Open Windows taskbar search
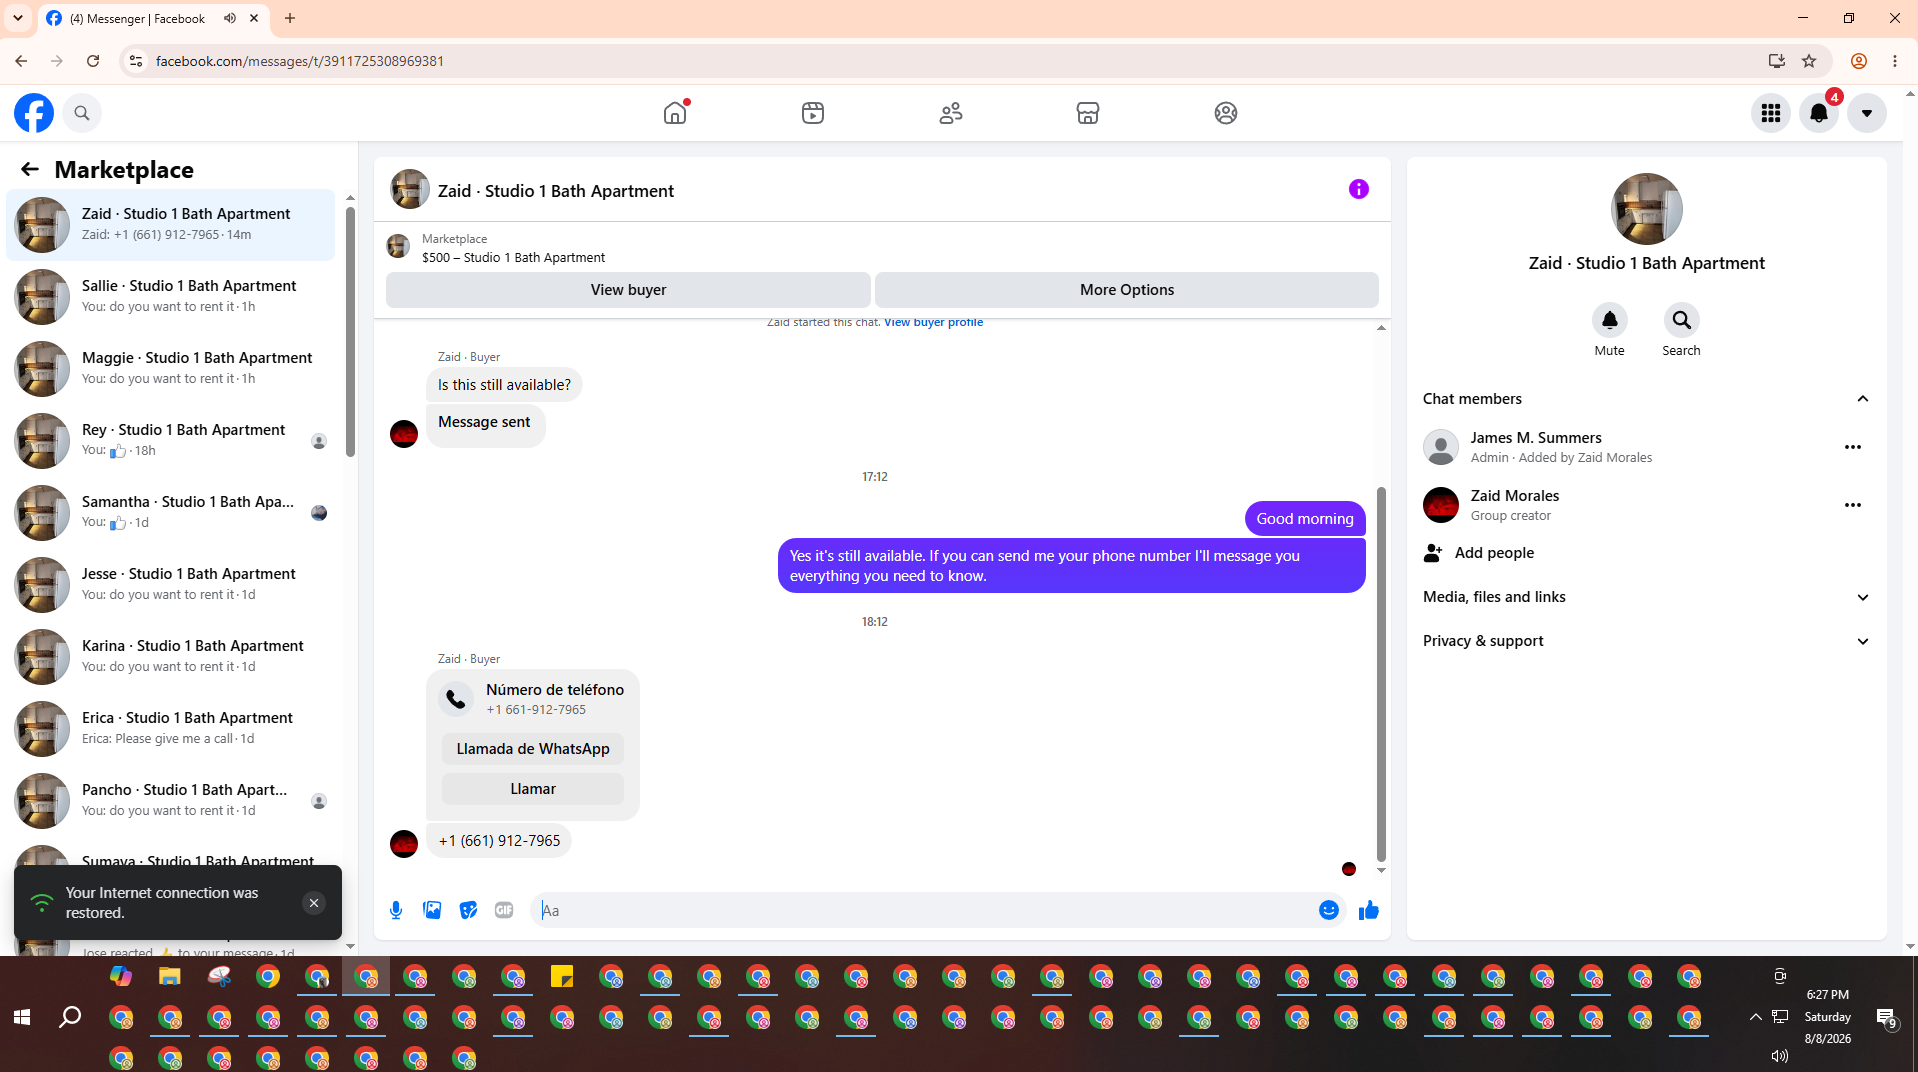This screenshot has width=1918, height=1072. click(70, 1017)
